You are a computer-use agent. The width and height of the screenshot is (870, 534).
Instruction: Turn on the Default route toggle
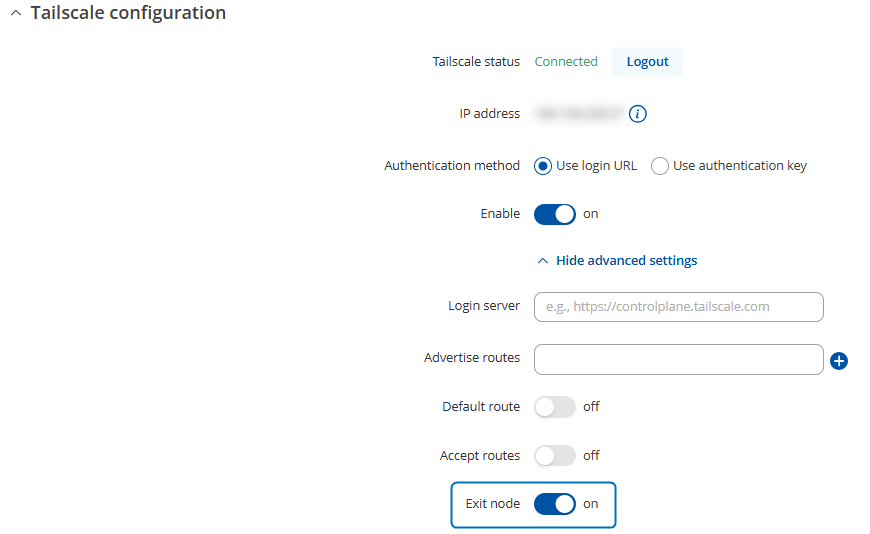pyautogui.click(x=554, y=407)
